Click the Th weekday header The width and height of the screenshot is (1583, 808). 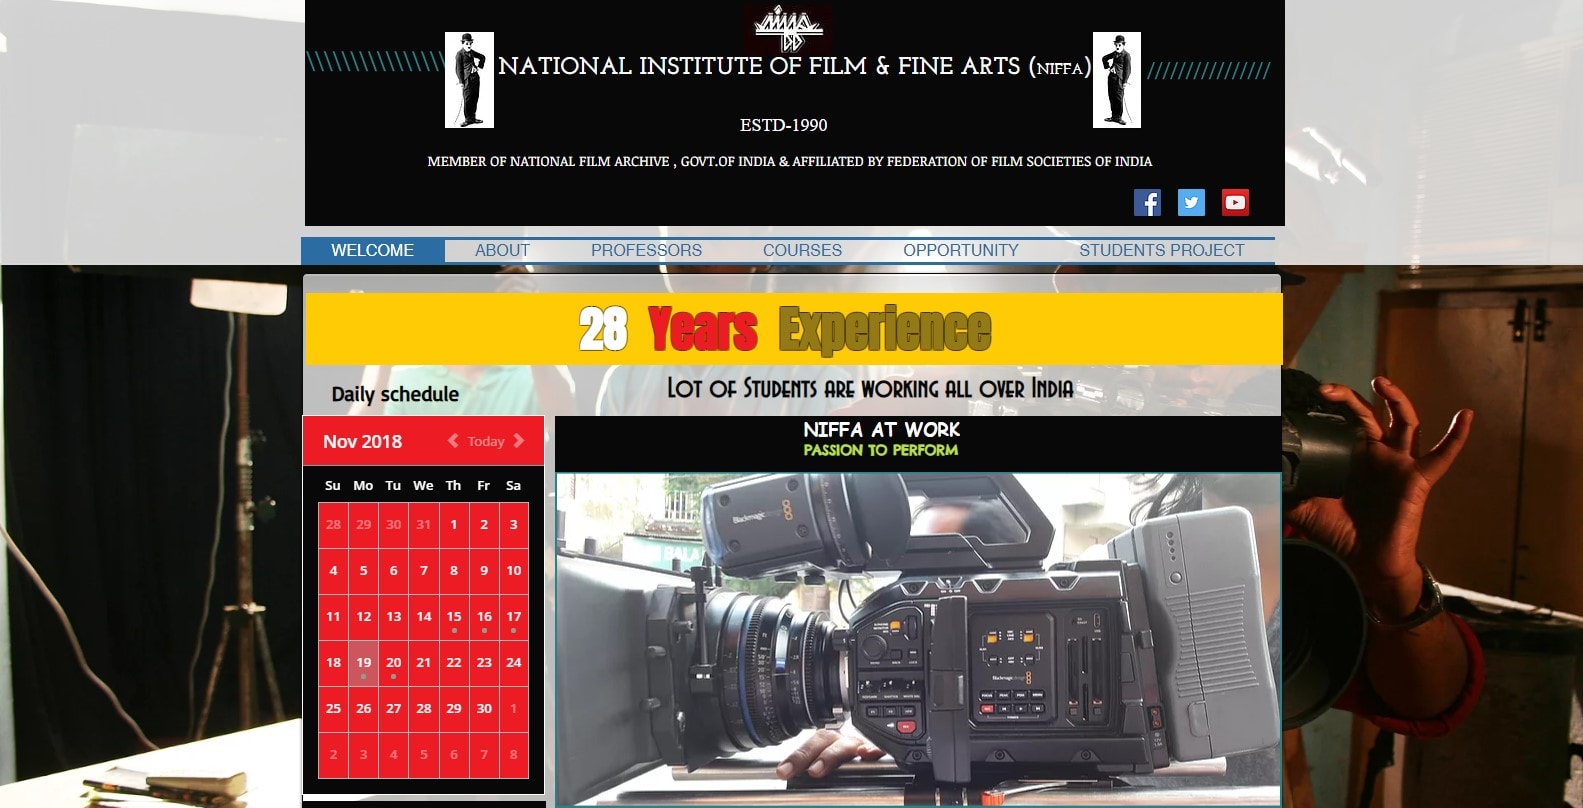(454, 485)
